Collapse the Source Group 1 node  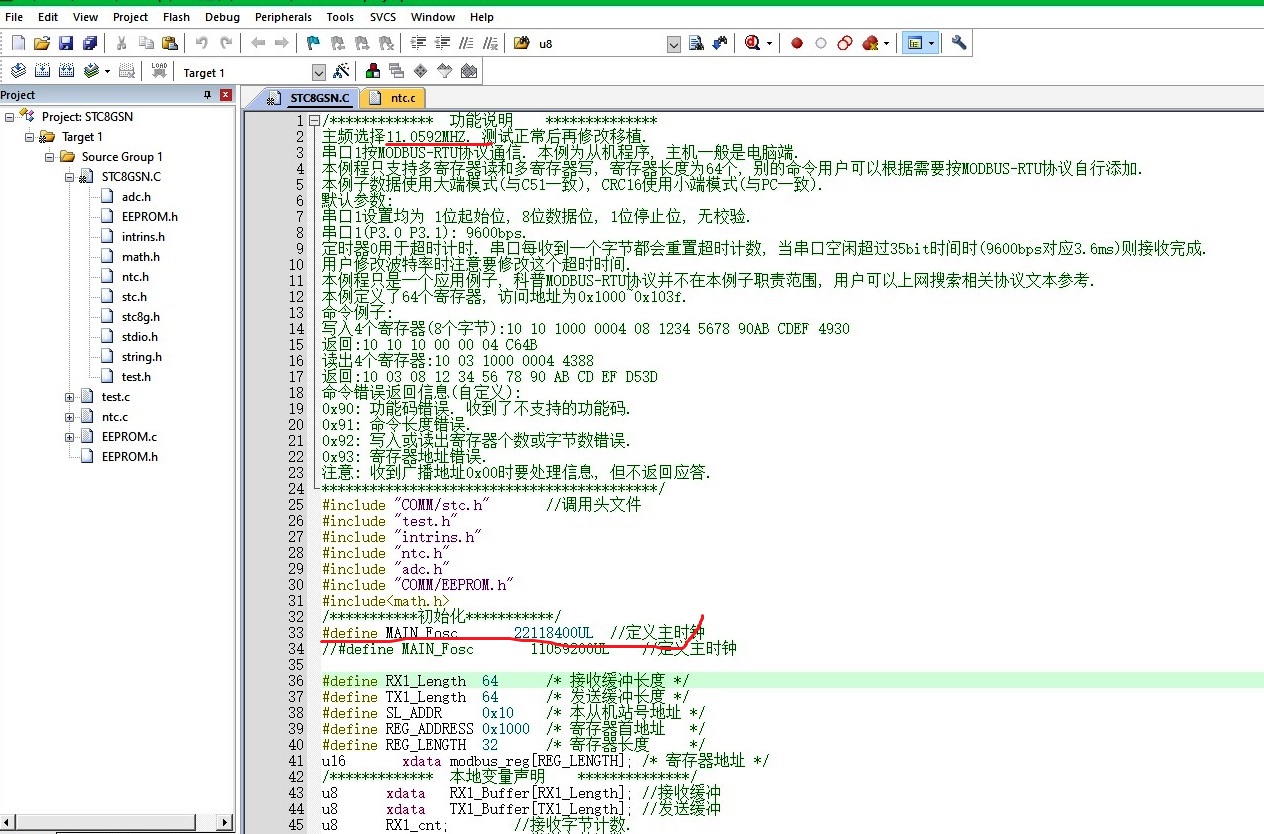click(49, 157)
